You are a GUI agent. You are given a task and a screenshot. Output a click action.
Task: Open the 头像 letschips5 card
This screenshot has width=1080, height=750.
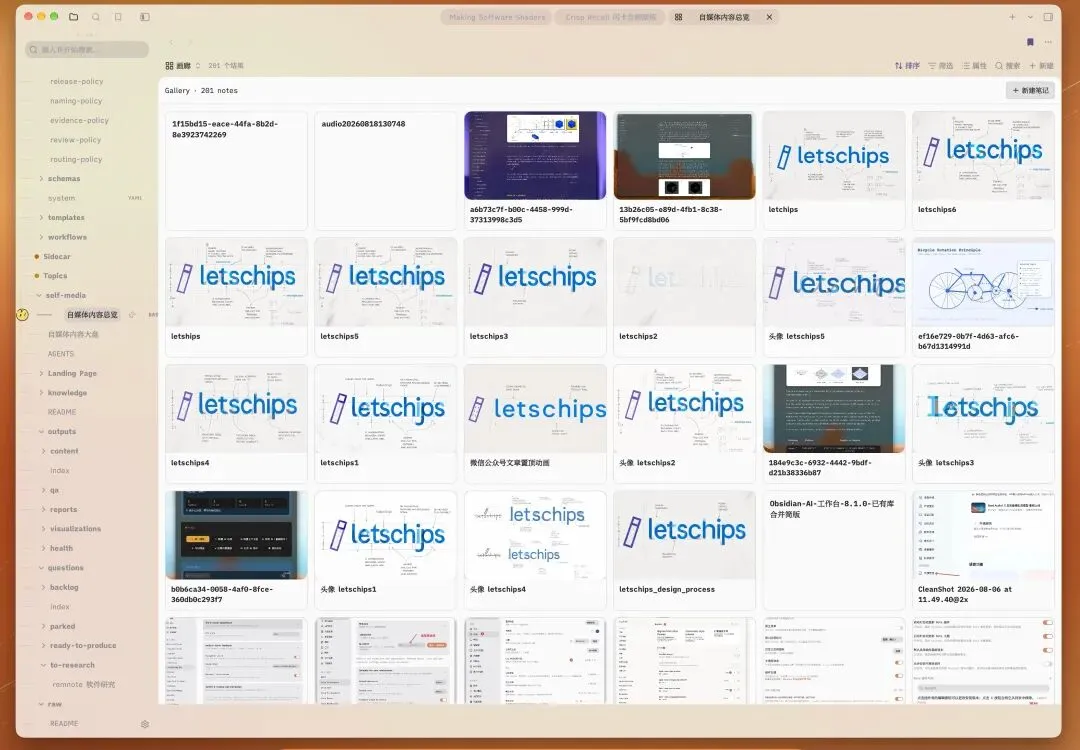(833, 297)
